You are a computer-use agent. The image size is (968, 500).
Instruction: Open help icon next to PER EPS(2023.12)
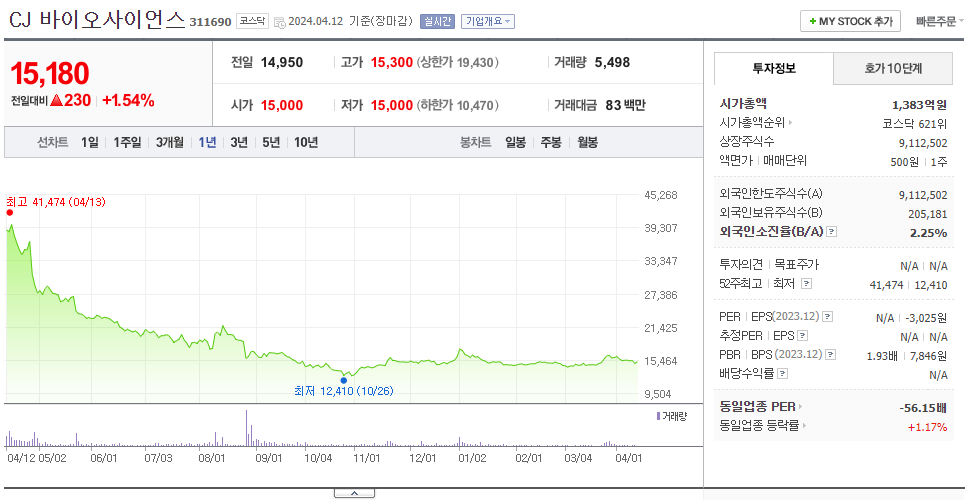[828, 317]
